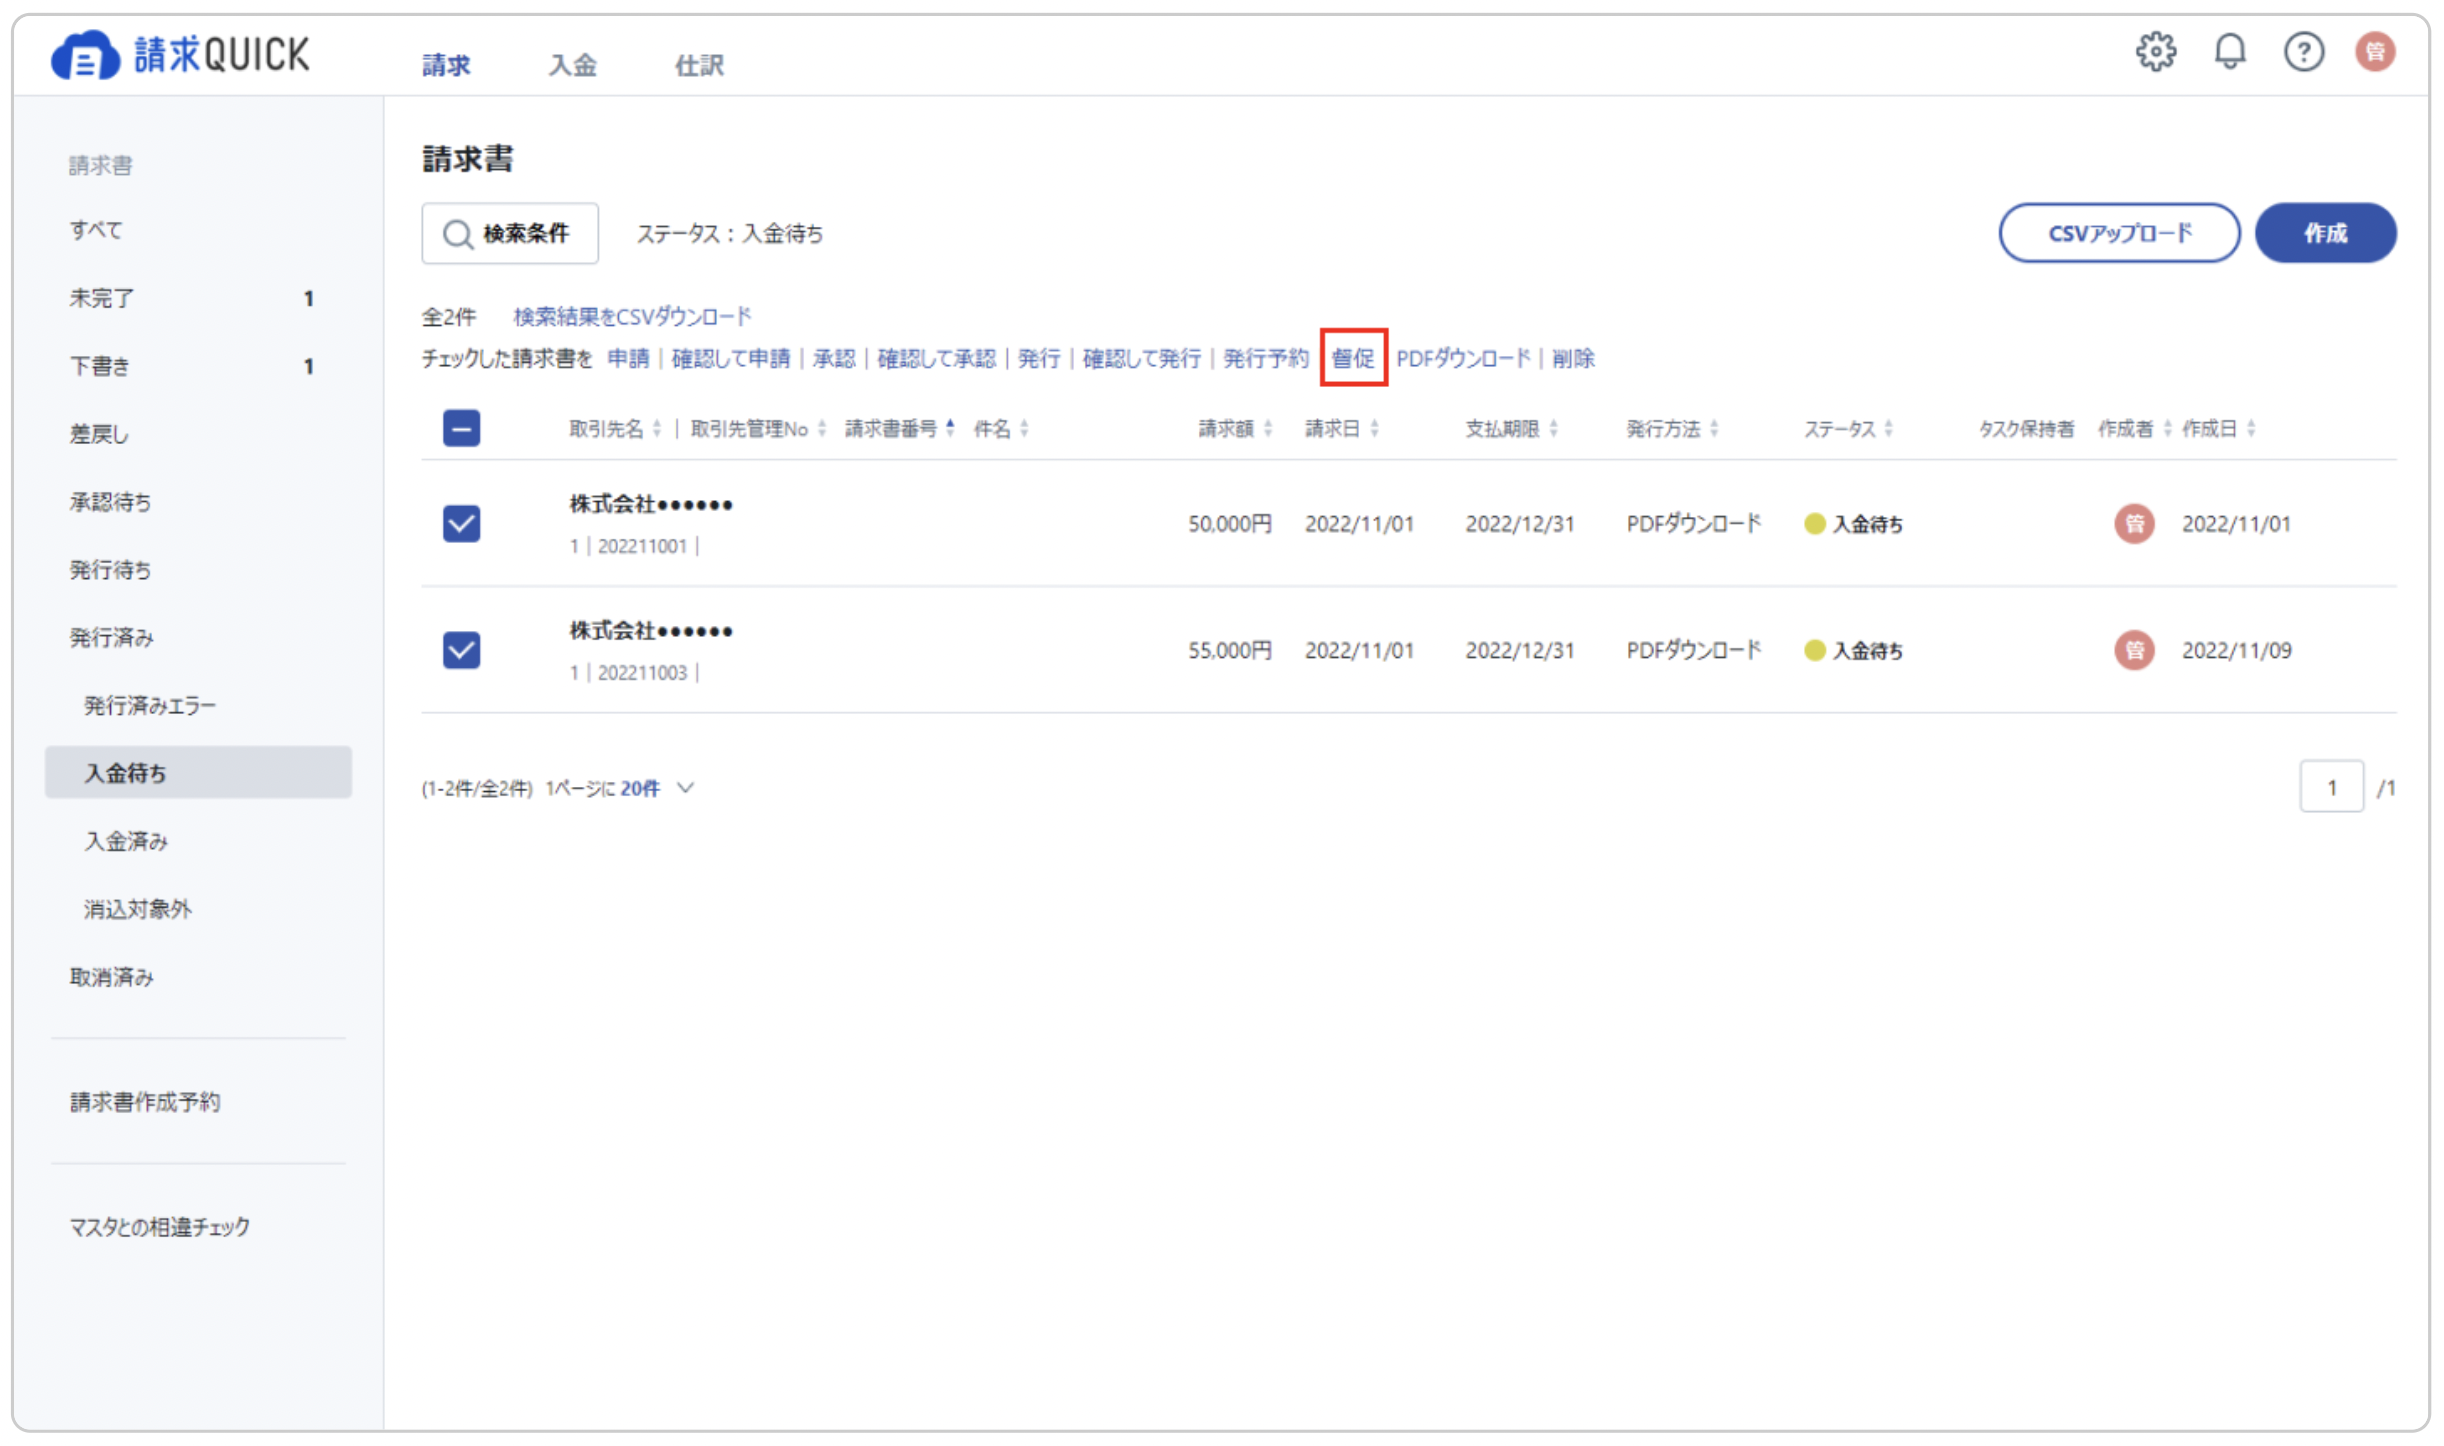The image size is (2444, 1446).
Task: Click the 承認 bulk action link
Action: pos(834,358)
